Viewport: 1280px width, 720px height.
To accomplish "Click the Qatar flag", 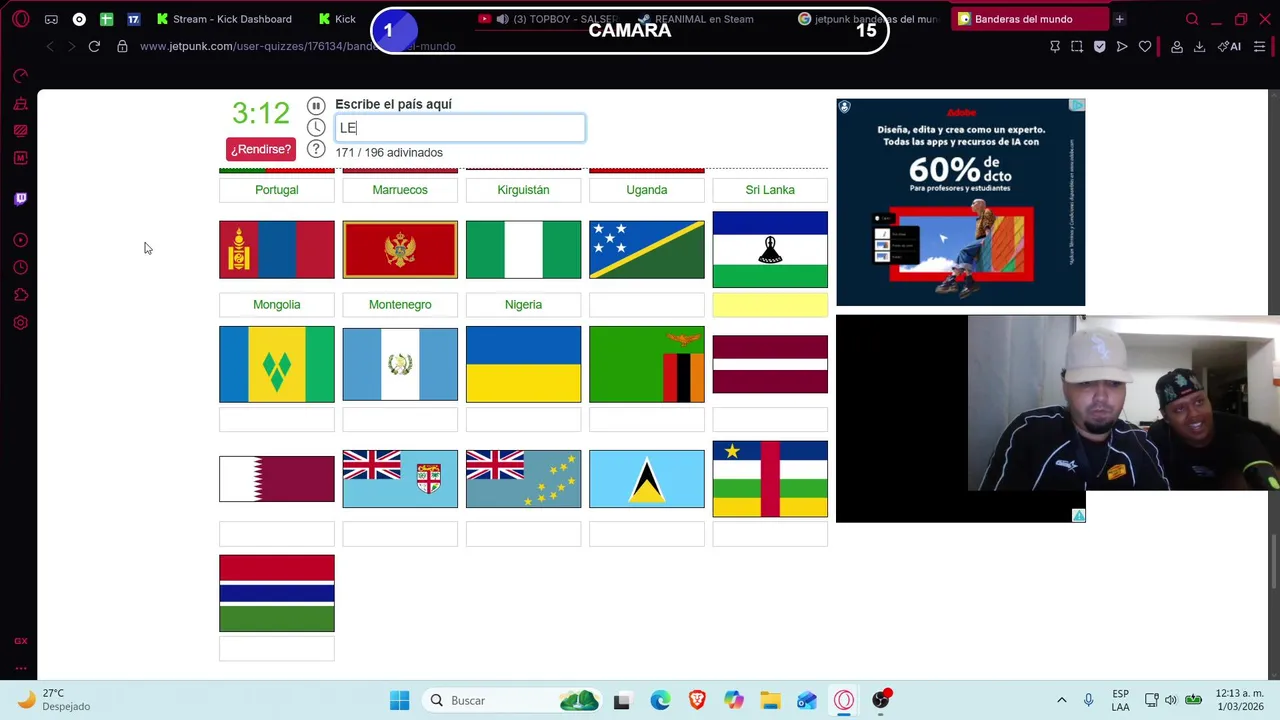I will point(277,479).
